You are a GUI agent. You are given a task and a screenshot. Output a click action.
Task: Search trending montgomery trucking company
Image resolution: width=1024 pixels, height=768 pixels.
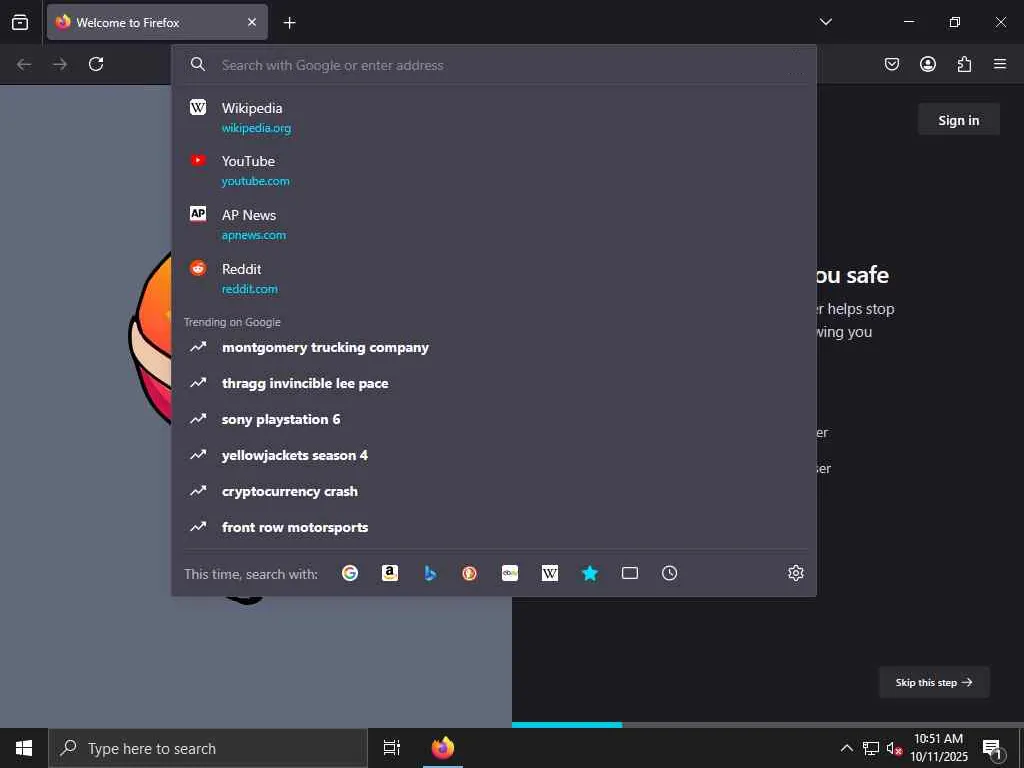coord(494,347)
